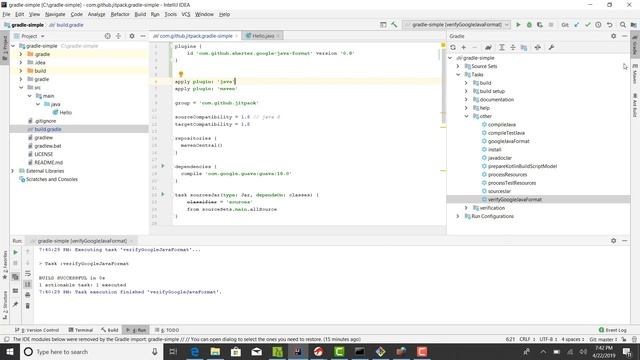Expand the build folder in the Project tree
The image size is (640, 360).
point(21,71)
